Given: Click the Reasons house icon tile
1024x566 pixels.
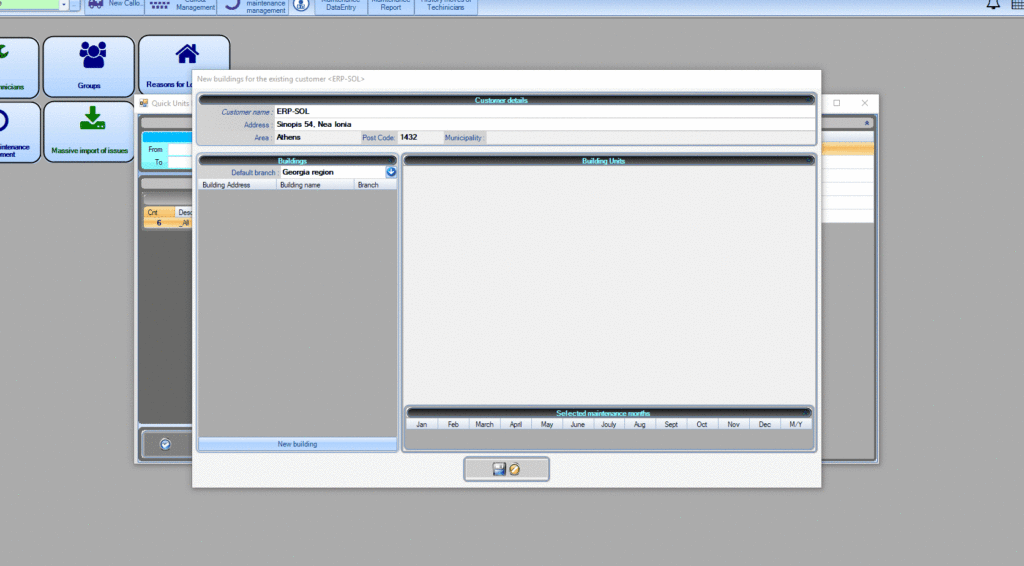Looking at the screenshot, I should point(184,60).
